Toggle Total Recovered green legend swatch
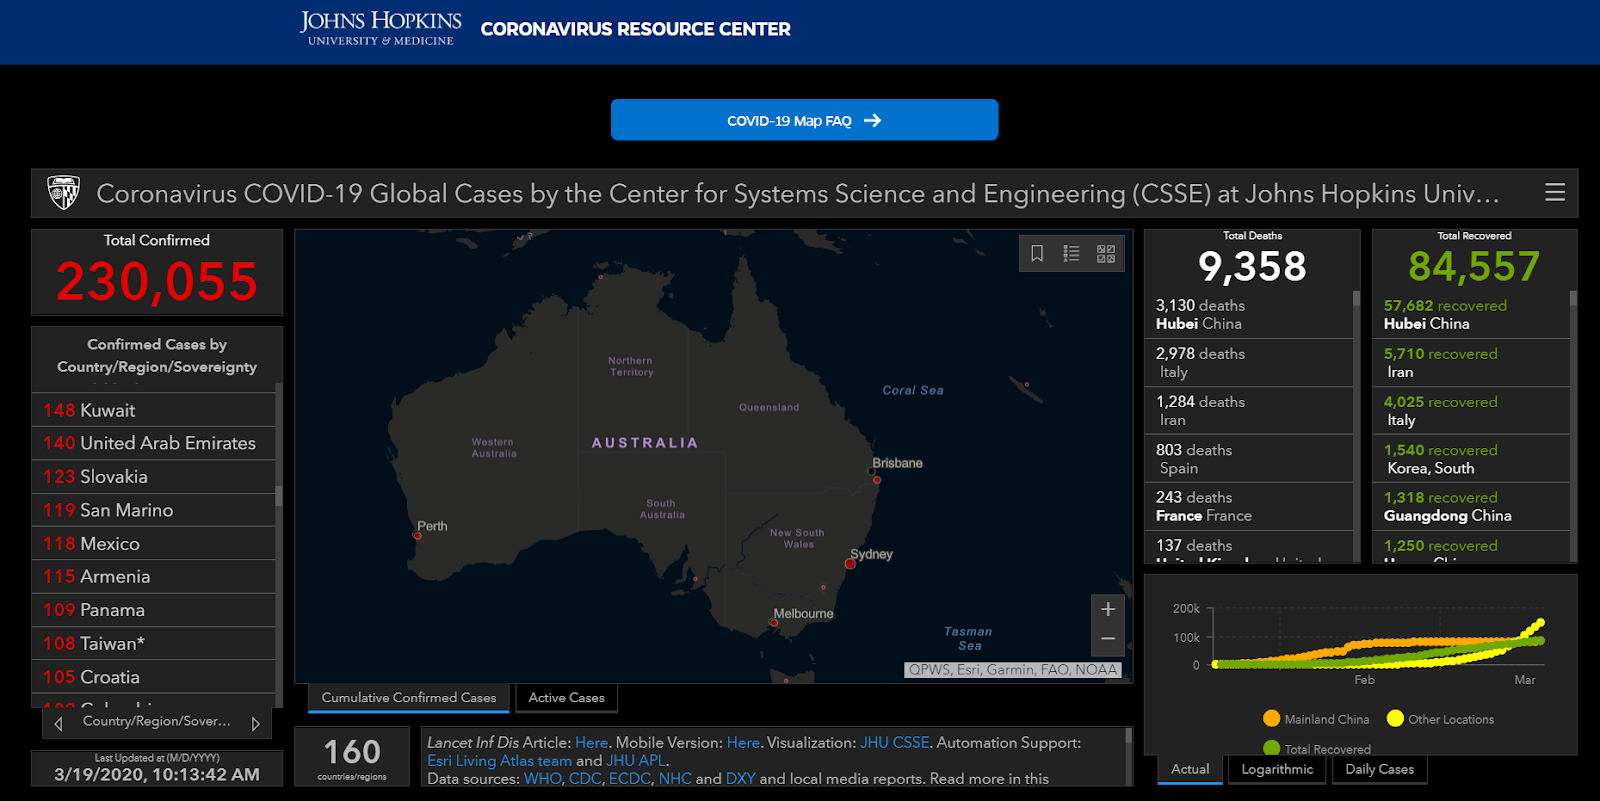Viewport: 1600px width, 801px height. (1272, 748)
